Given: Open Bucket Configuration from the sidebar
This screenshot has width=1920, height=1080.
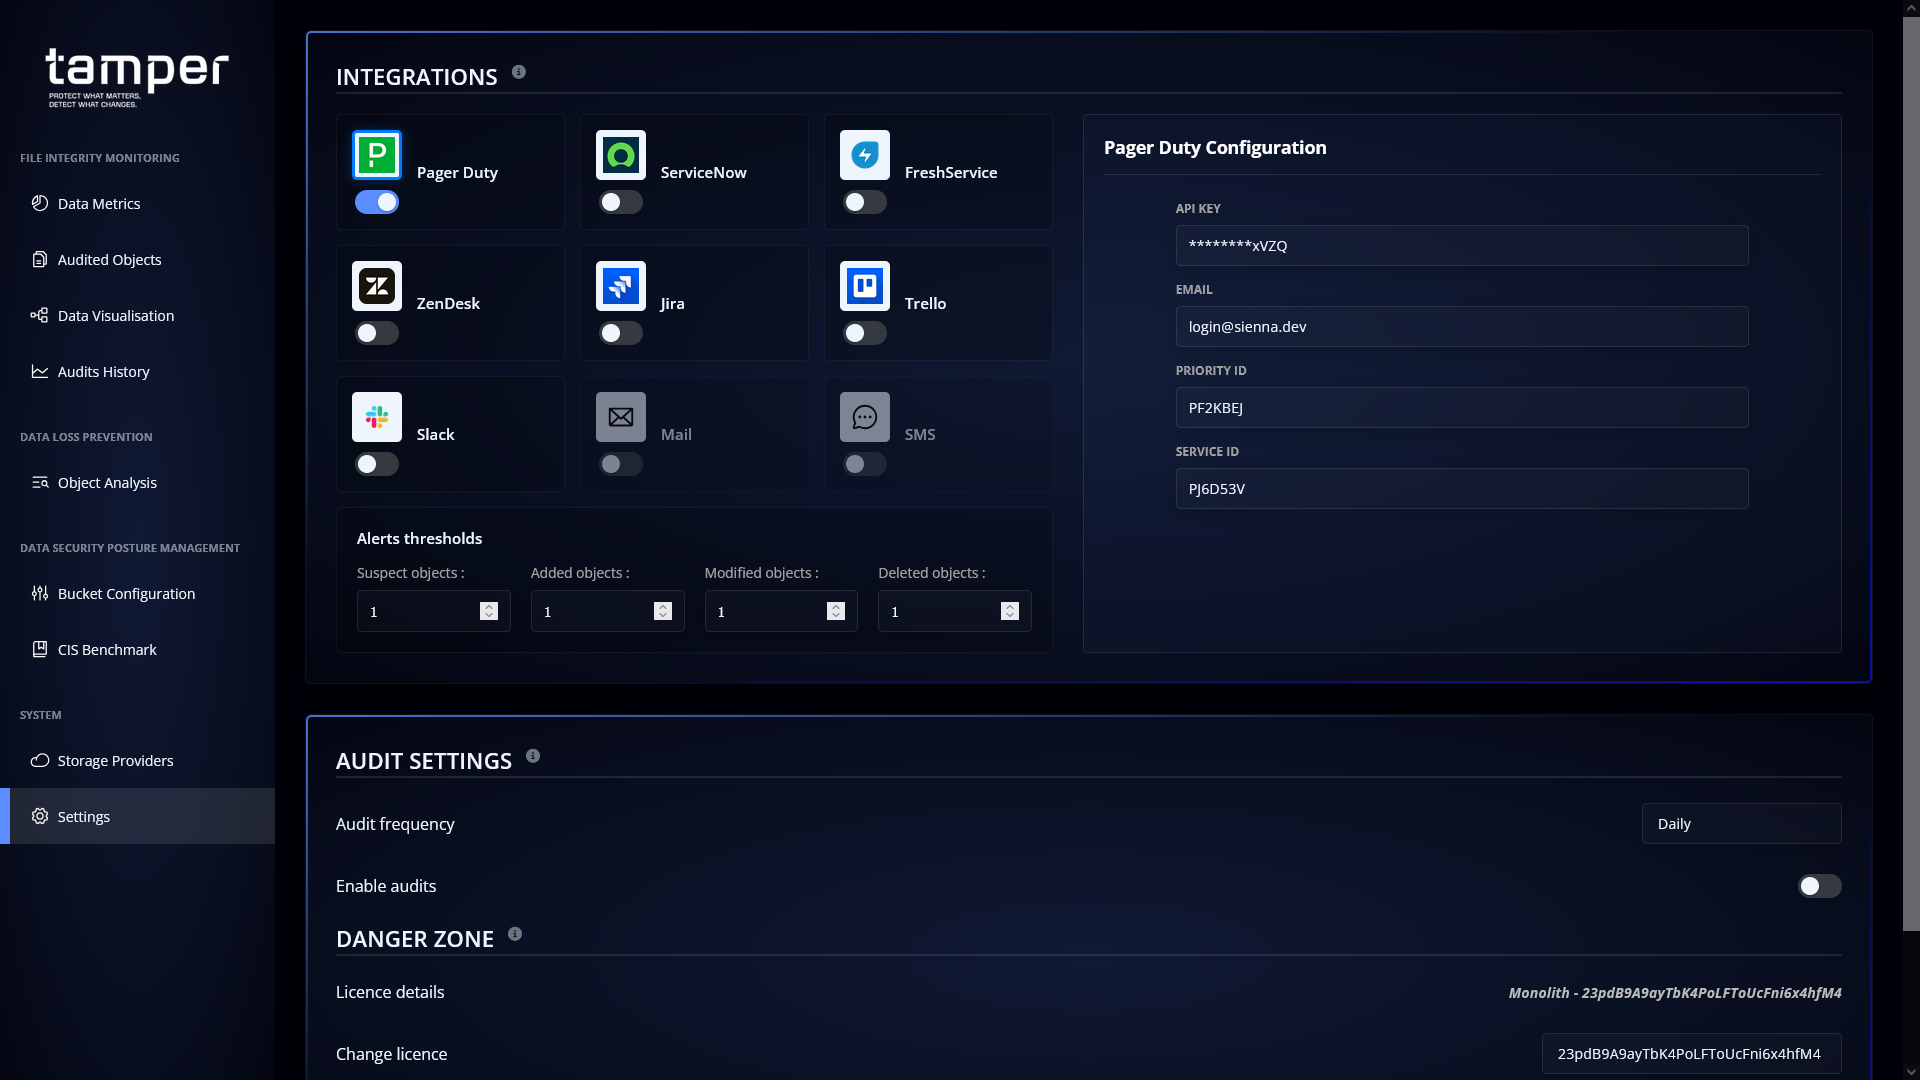Looking at the screenshot, I should [x=126, y=593].
